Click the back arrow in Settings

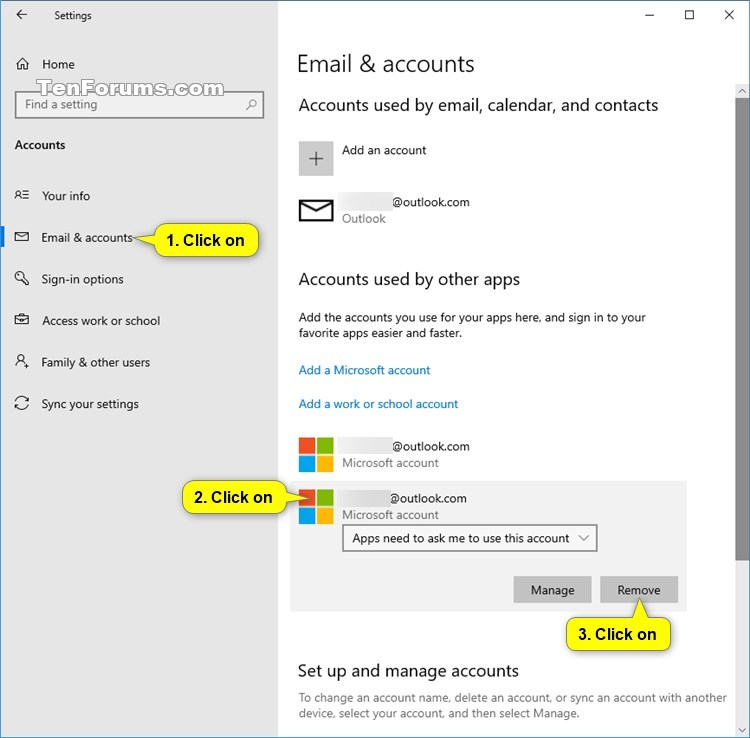[x=22, y=15]
